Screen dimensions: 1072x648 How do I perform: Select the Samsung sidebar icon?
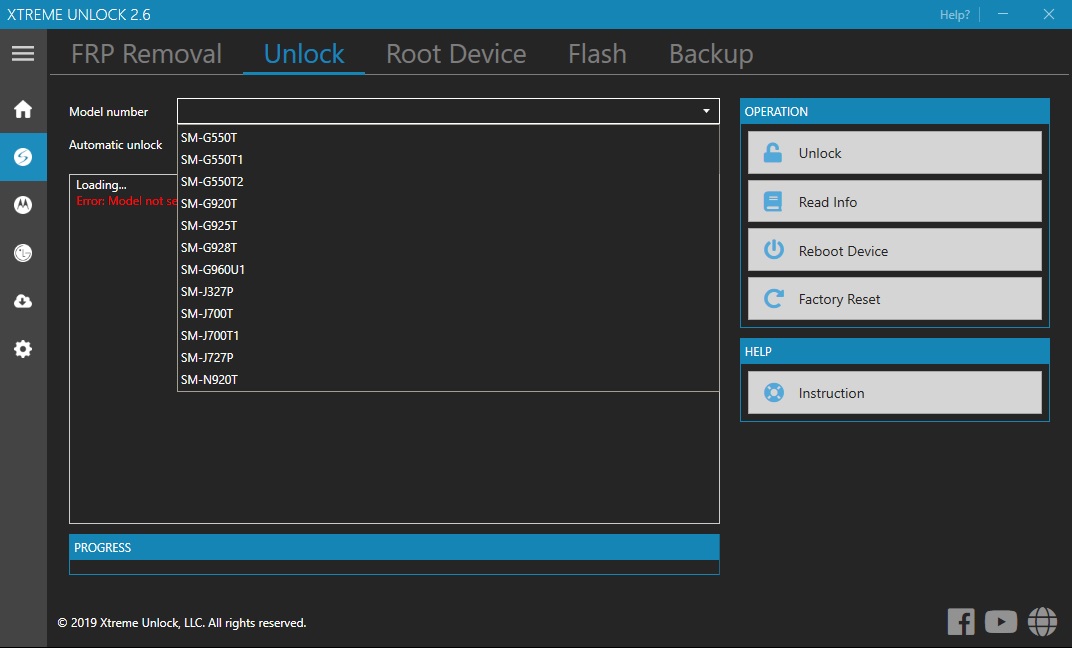pos(23,157)
